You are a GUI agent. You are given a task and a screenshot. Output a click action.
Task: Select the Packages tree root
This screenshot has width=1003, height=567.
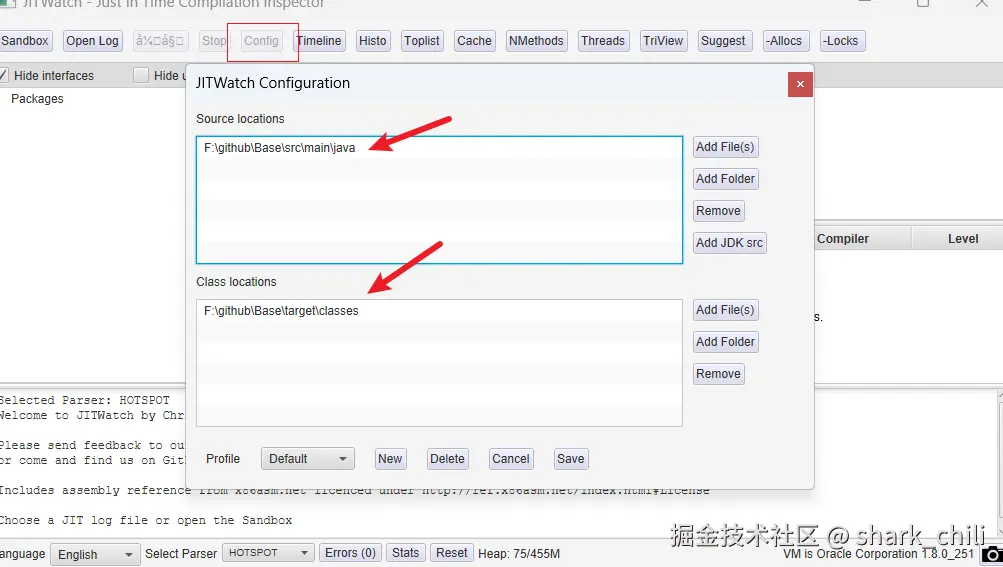coord(37,99)
